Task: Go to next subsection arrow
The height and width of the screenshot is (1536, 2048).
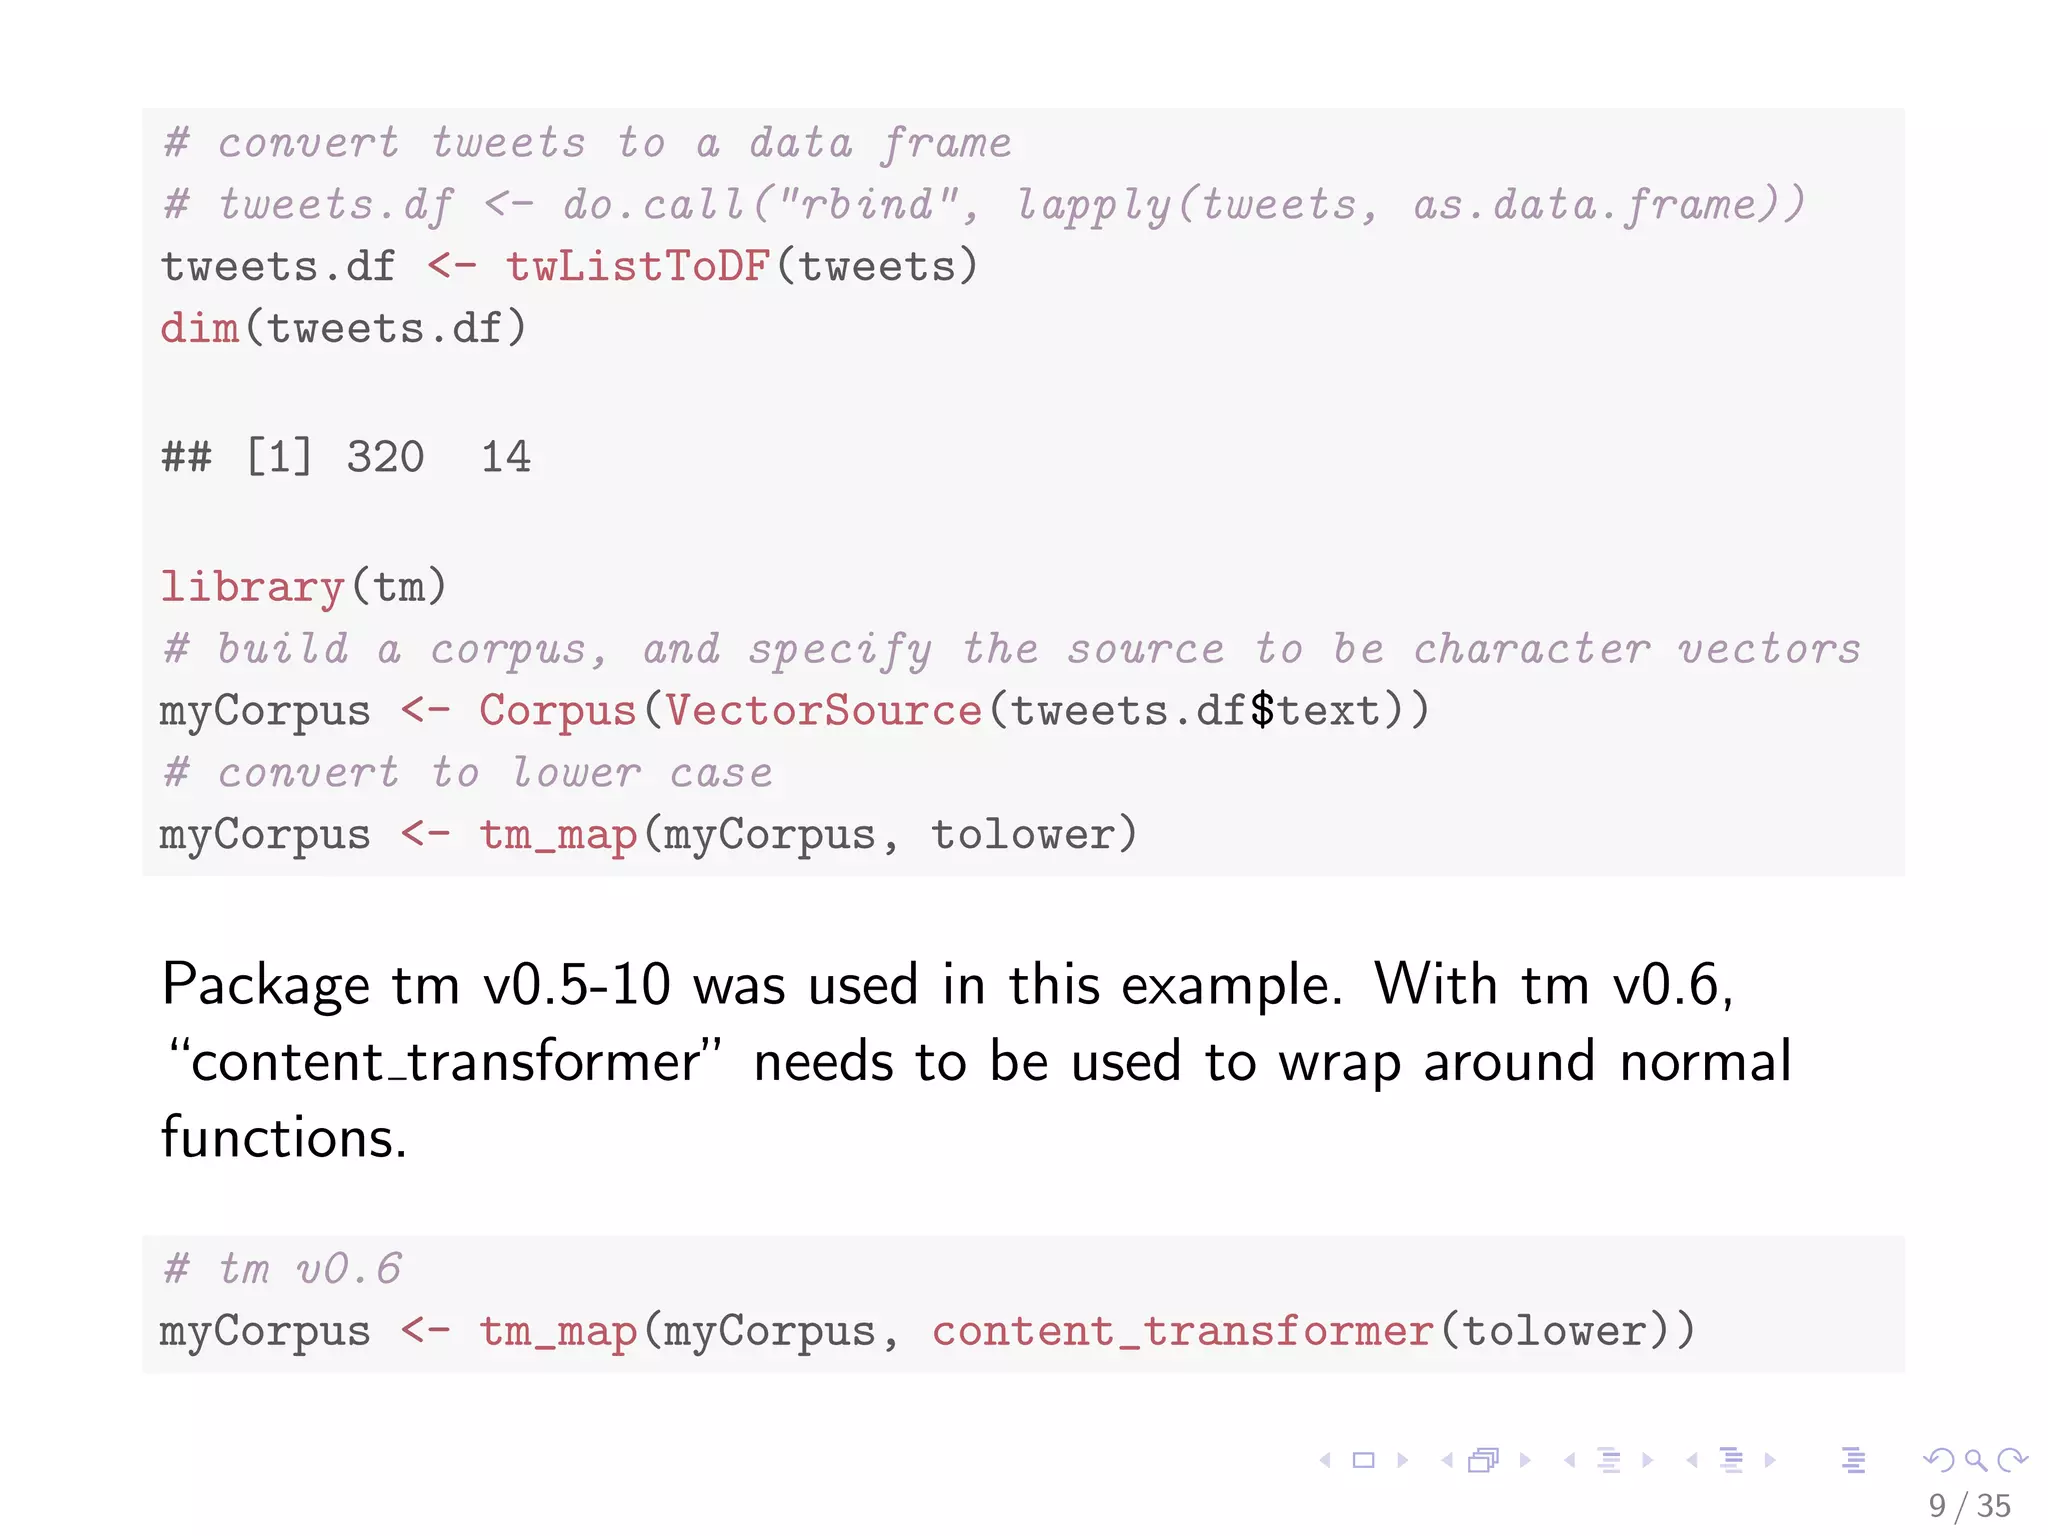Action: [x=1648, y=1460]
